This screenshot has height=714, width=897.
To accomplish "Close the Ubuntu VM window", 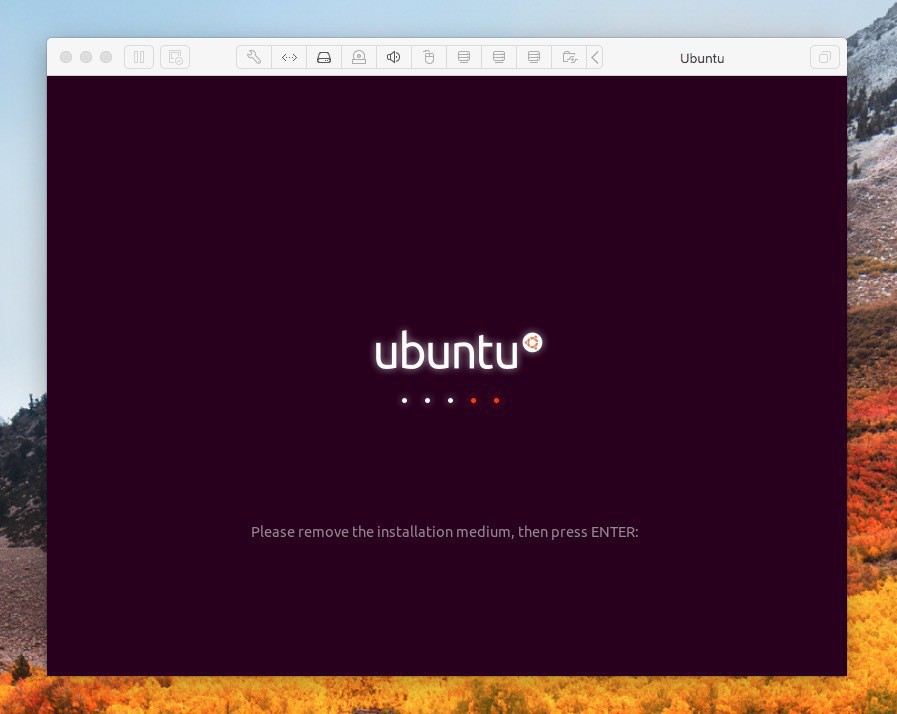I will click(66, 57).
